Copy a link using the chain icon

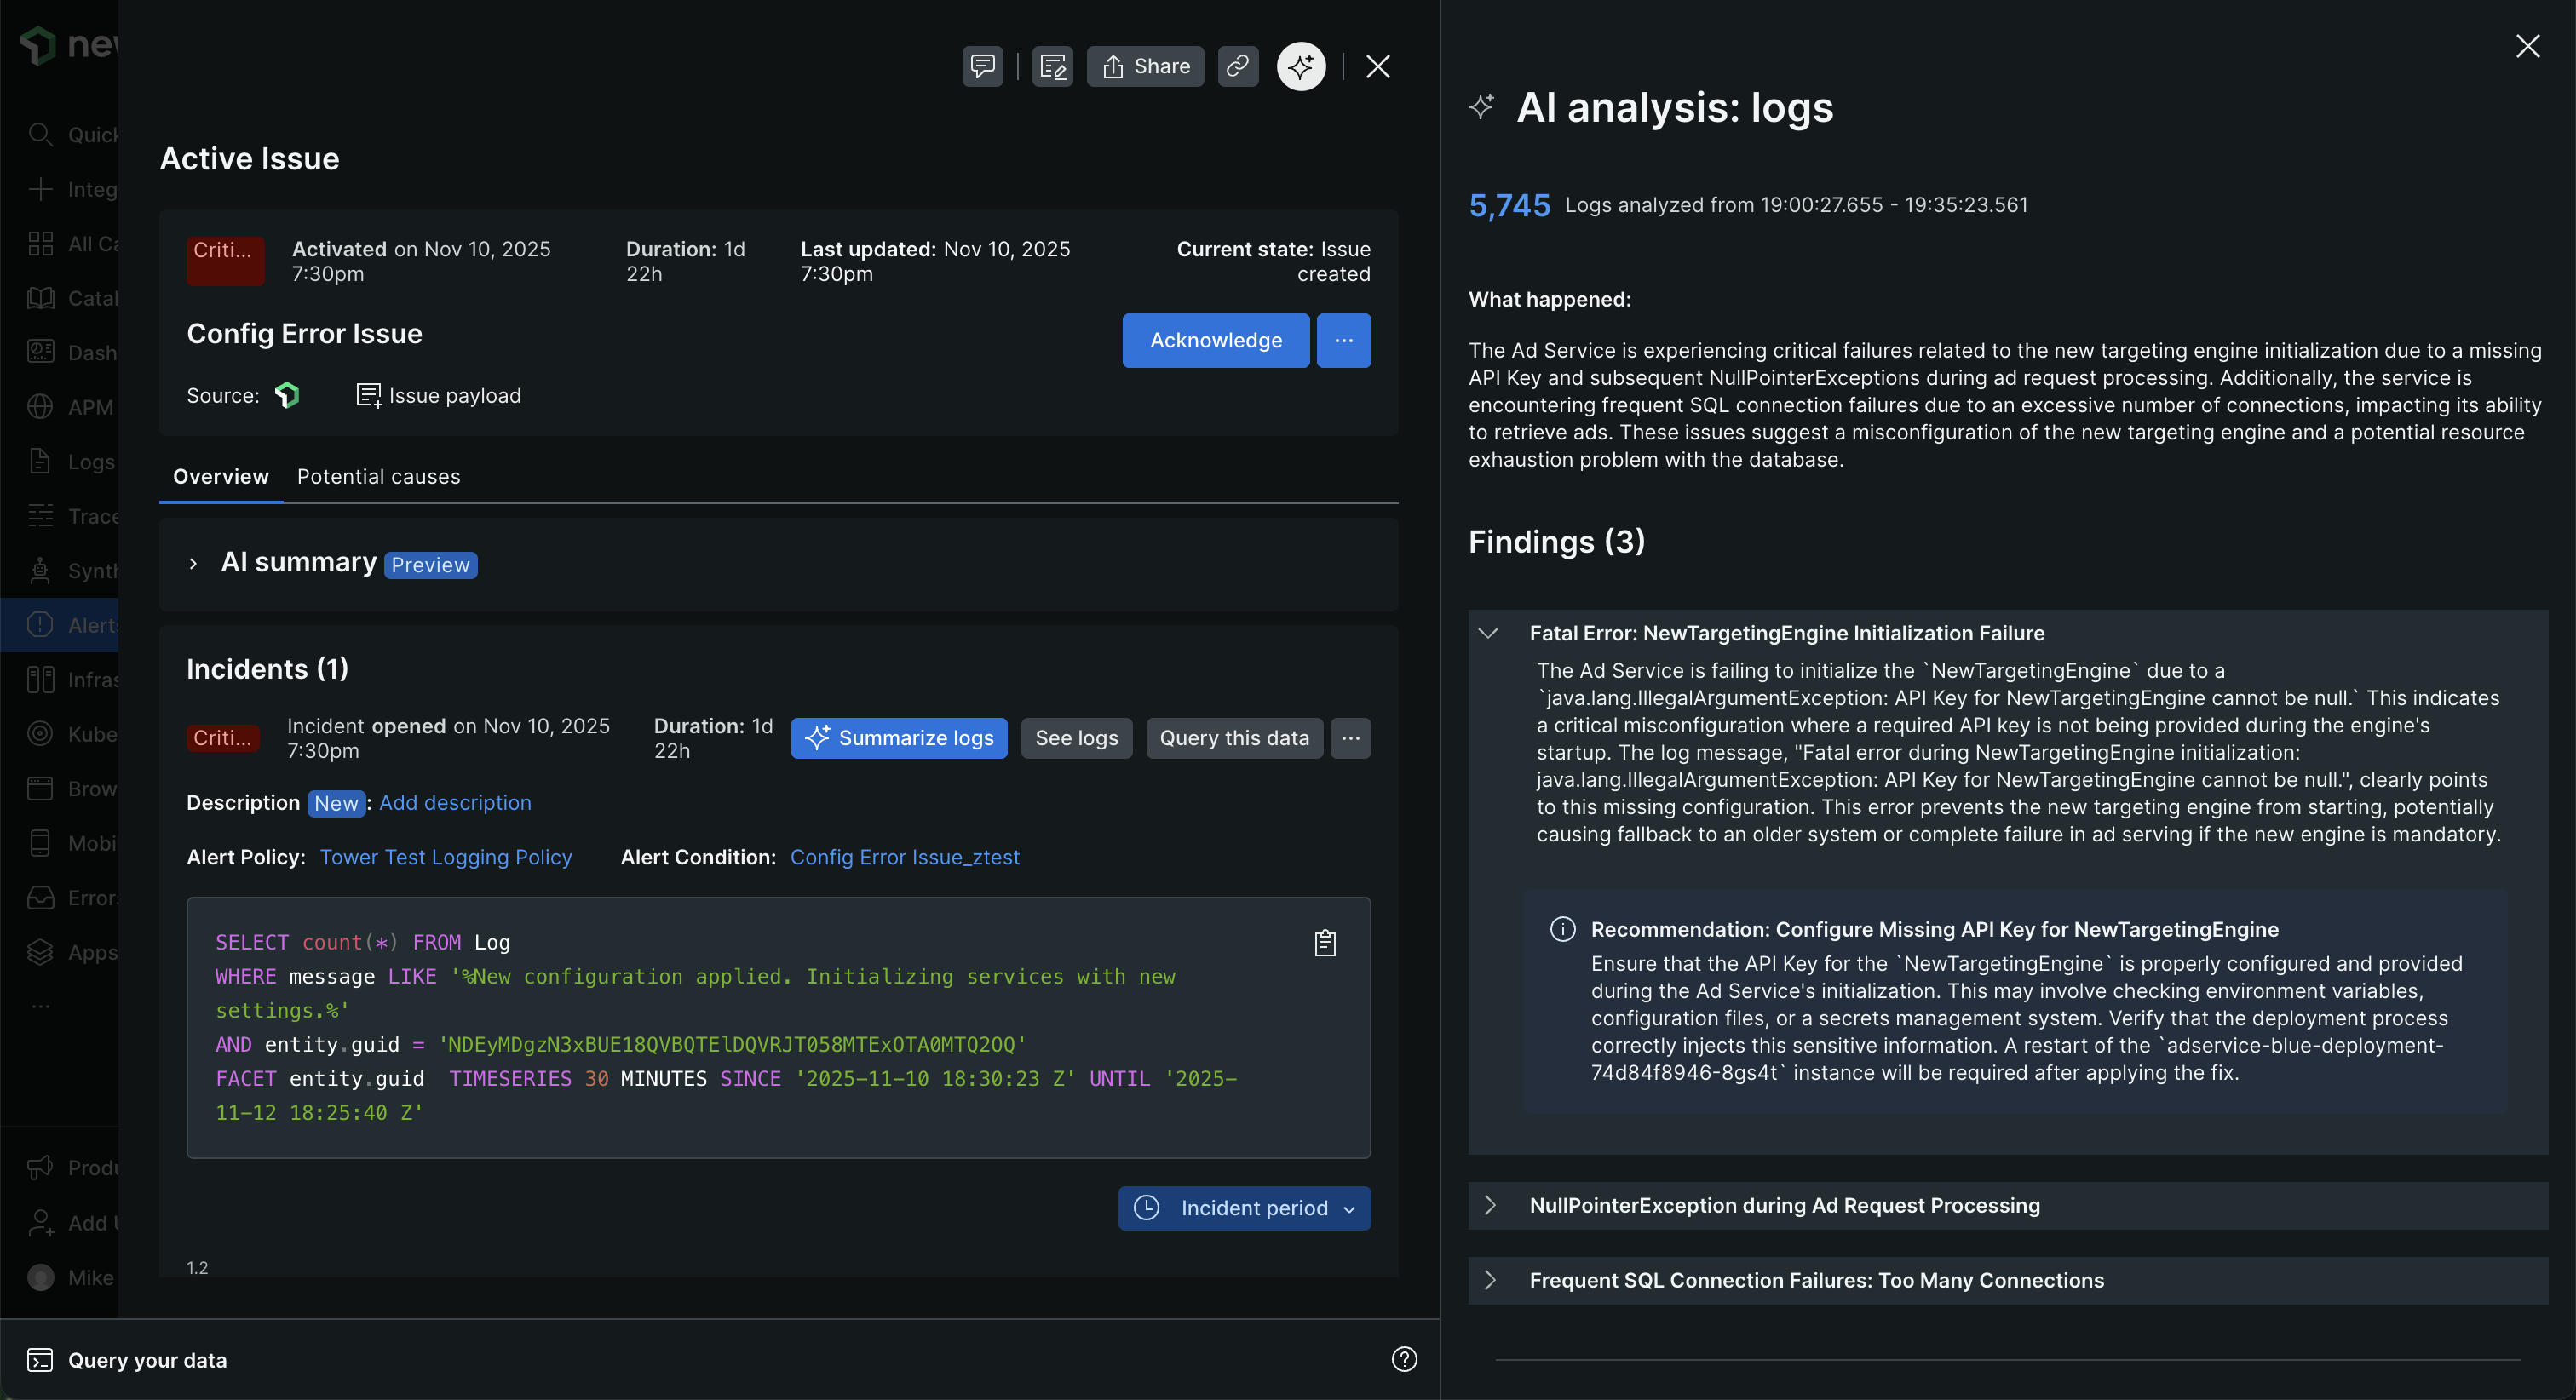pyautogui.click(x=1237, y=66)
